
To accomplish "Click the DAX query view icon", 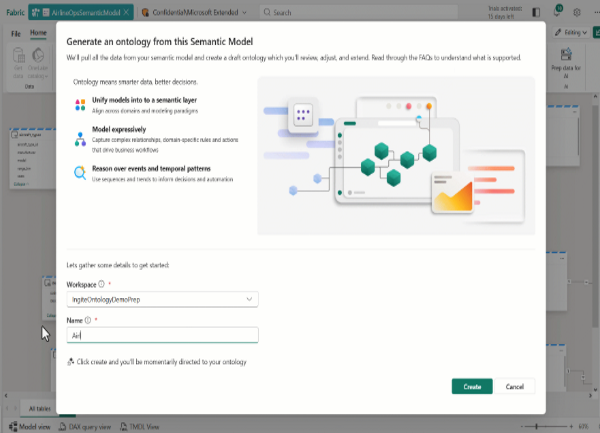I will tap(62, 426).
